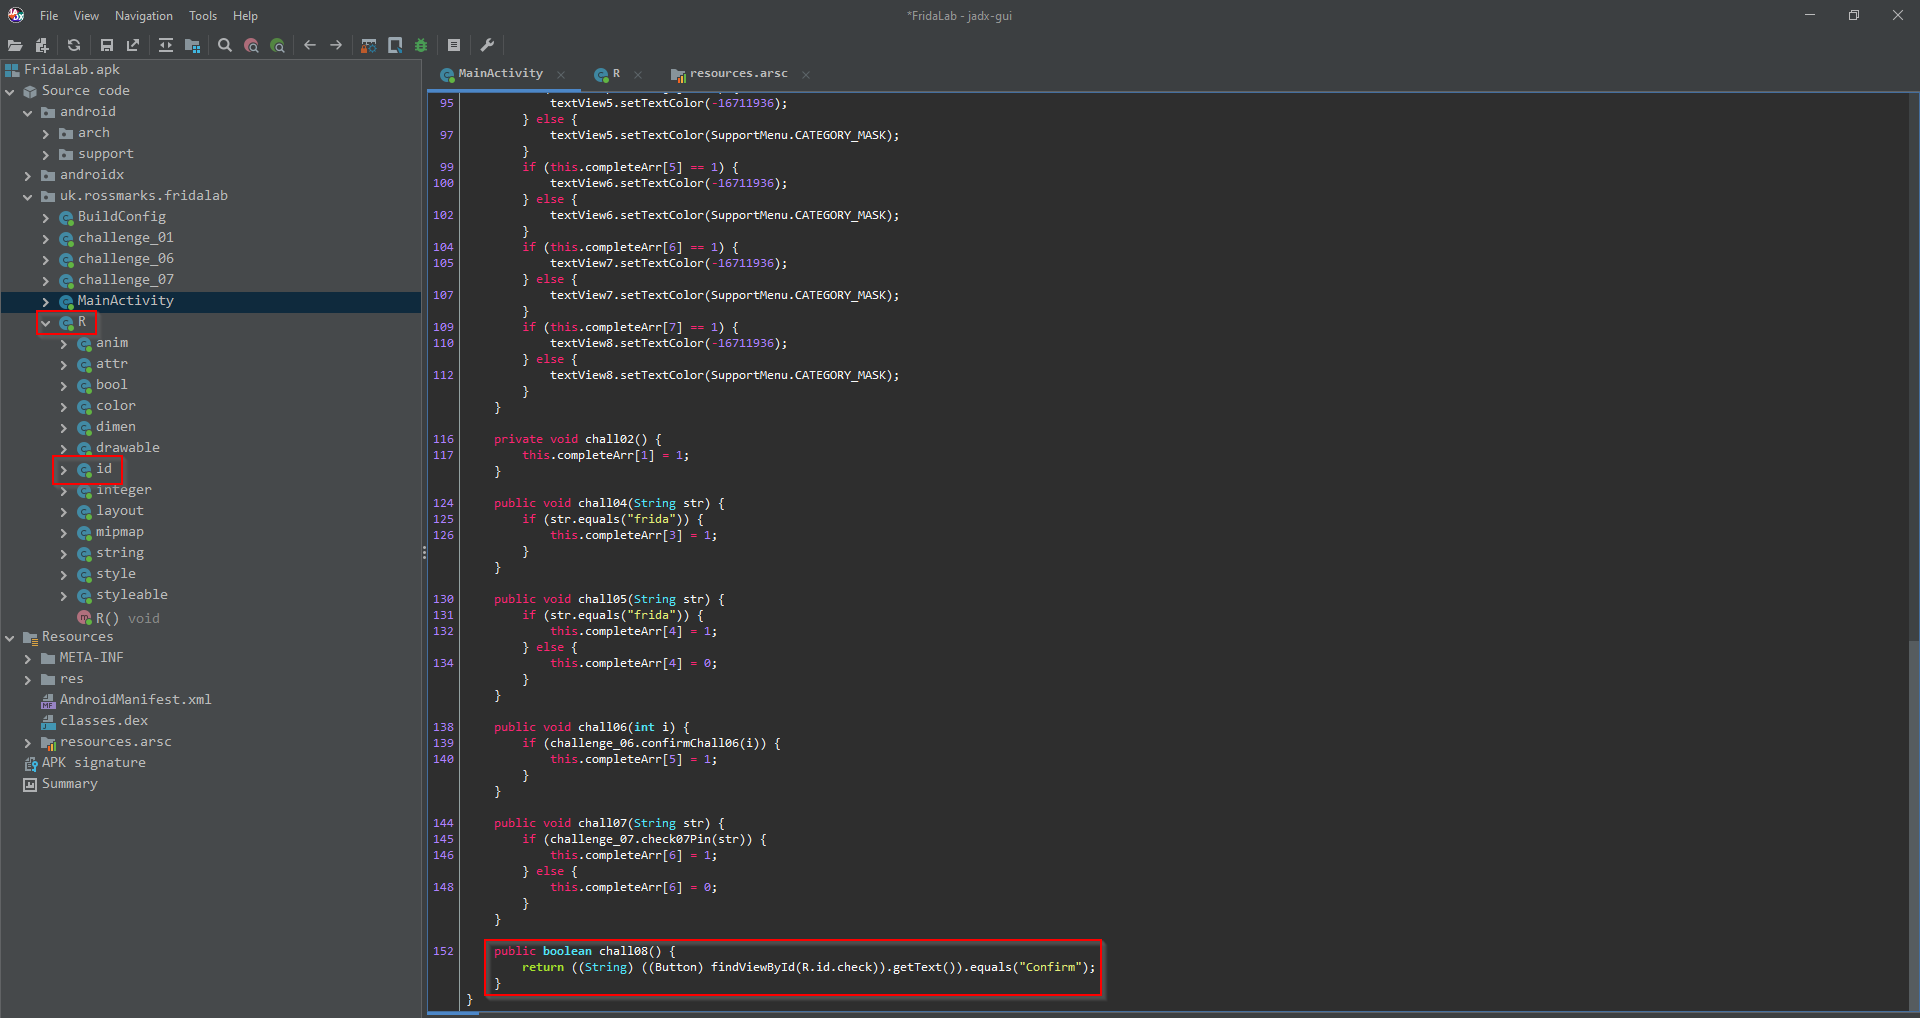Open the Navigation menu

click(143, 16)
